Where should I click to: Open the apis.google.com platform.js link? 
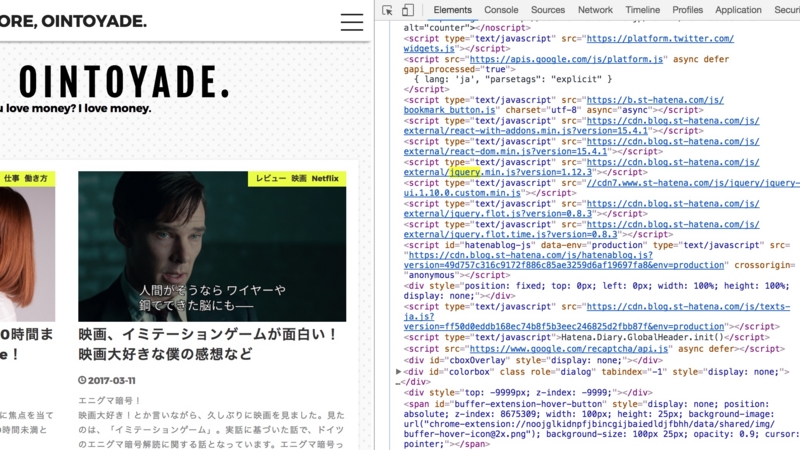(x=566, y=59)
